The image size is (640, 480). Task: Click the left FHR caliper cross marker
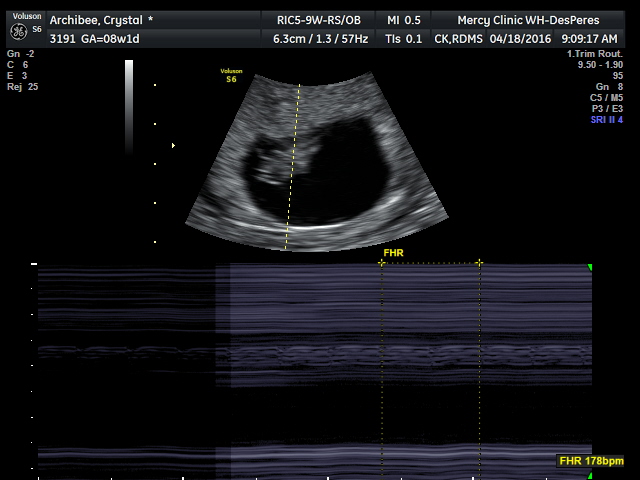coord(382,263)
